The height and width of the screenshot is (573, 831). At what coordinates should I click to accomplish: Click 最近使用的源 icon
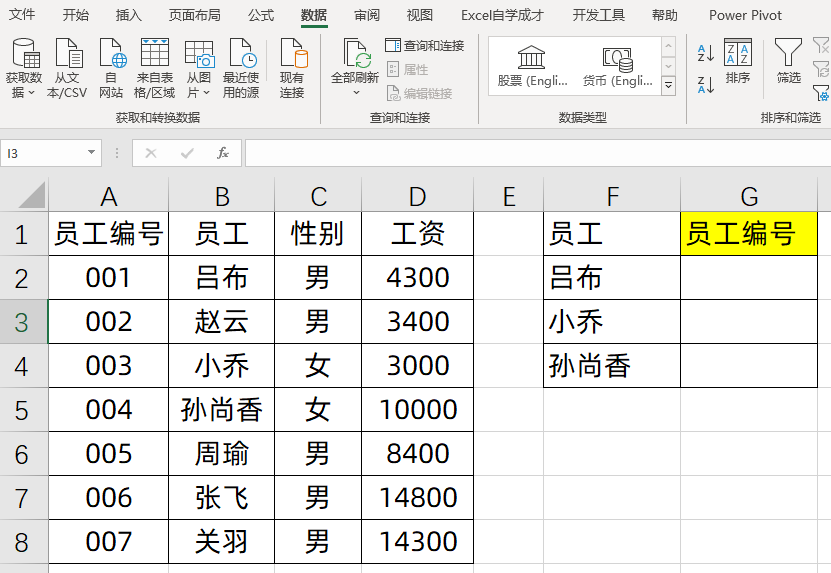click(241, 68)
